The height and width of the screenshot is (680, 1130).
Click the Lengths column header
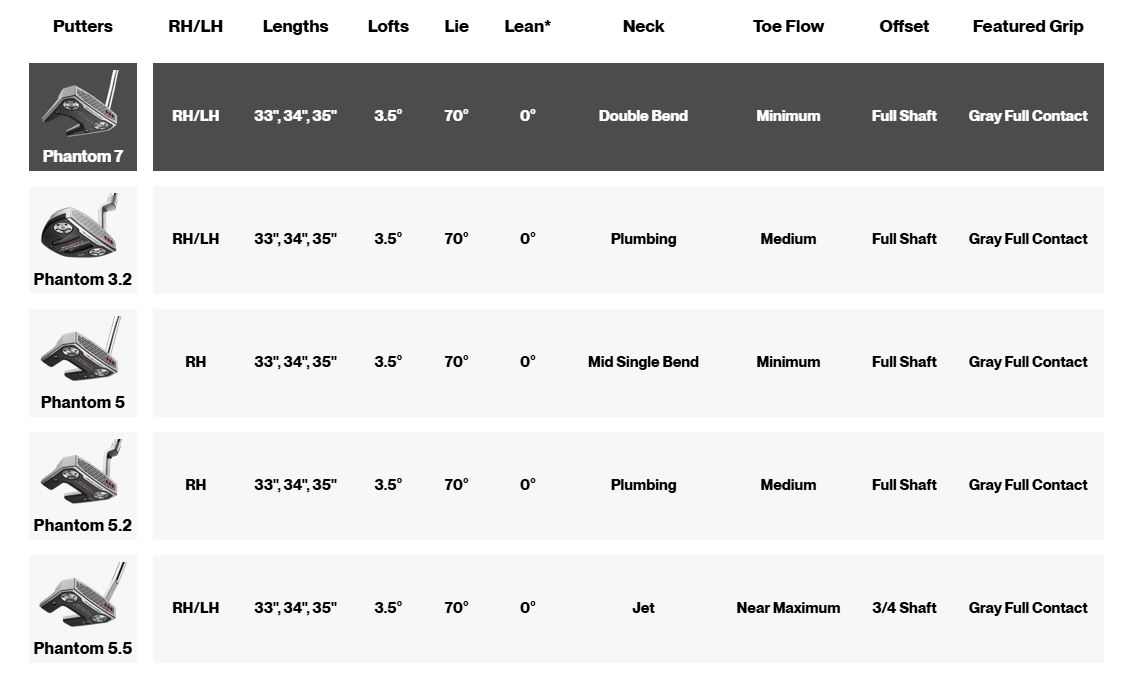(x=295, y=27)
